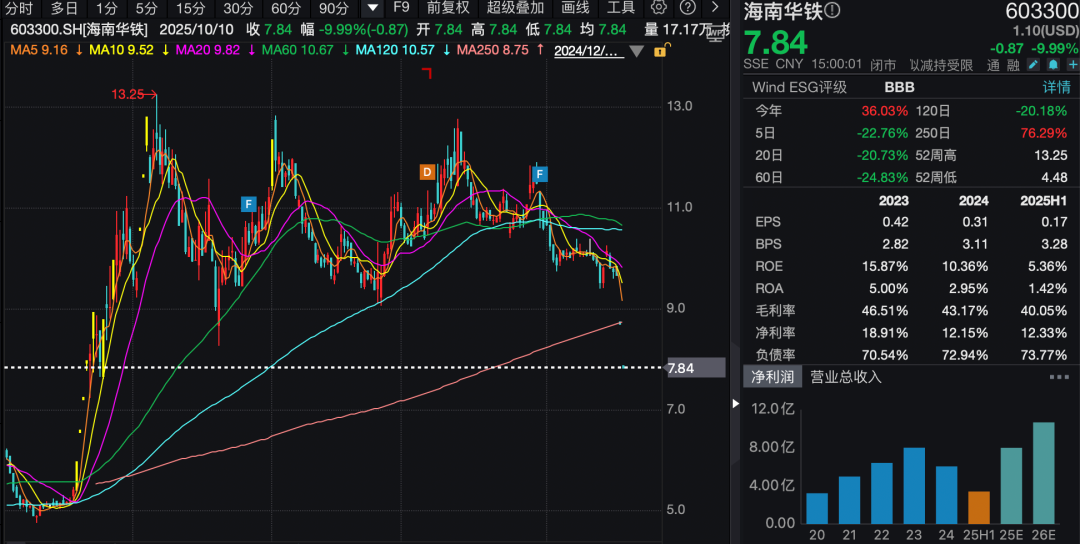Open the 详情 ESG details link
The image size is (1080, 544).
tap(1056, 87)
